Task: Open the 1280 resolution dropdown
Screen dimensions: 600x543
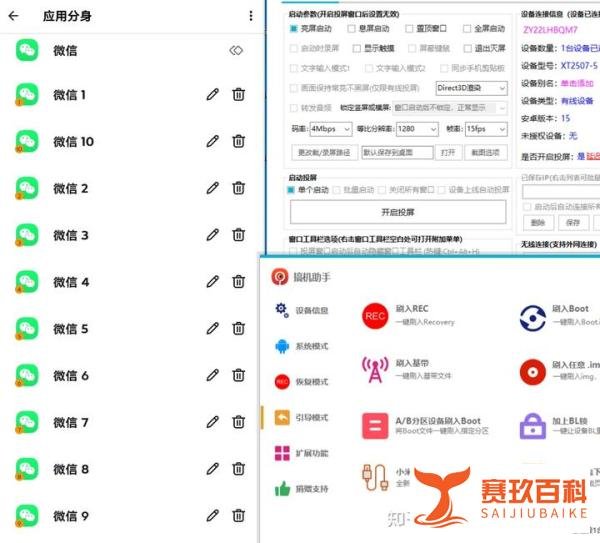Action: [x=417, y=129]
